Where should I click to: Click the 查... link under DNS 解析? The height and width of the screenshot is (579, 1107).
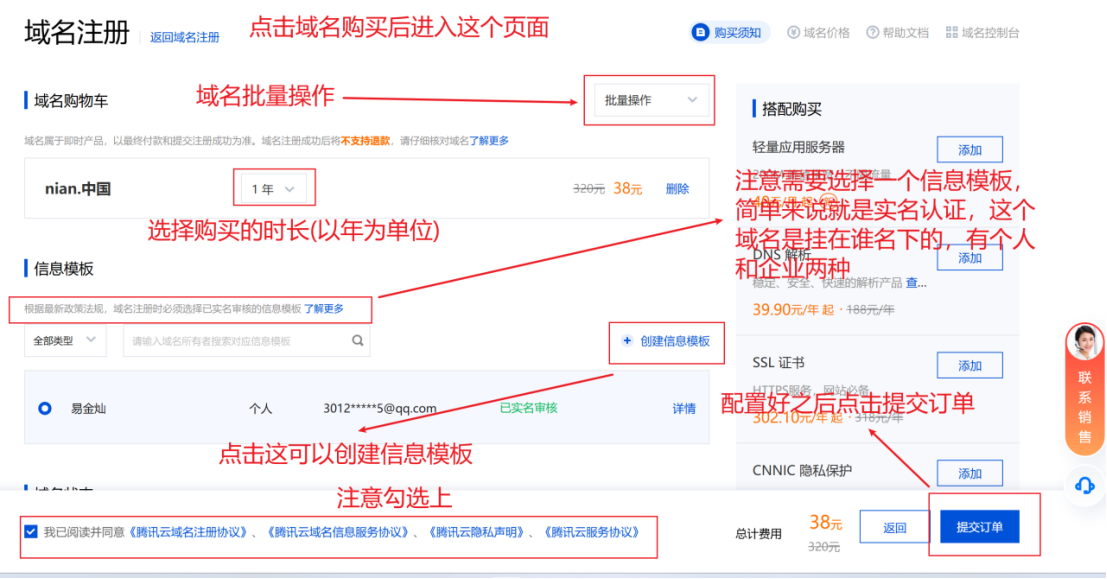pyautogui.click(x=916, y=283)
